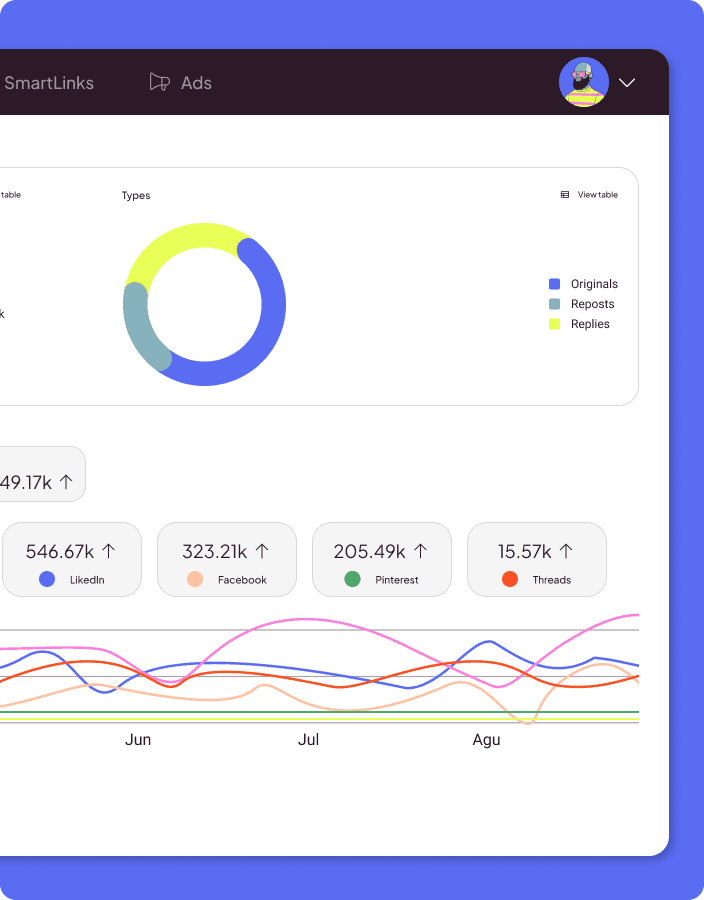
Task: Open the user profile avatar
Action: [584, 82]
